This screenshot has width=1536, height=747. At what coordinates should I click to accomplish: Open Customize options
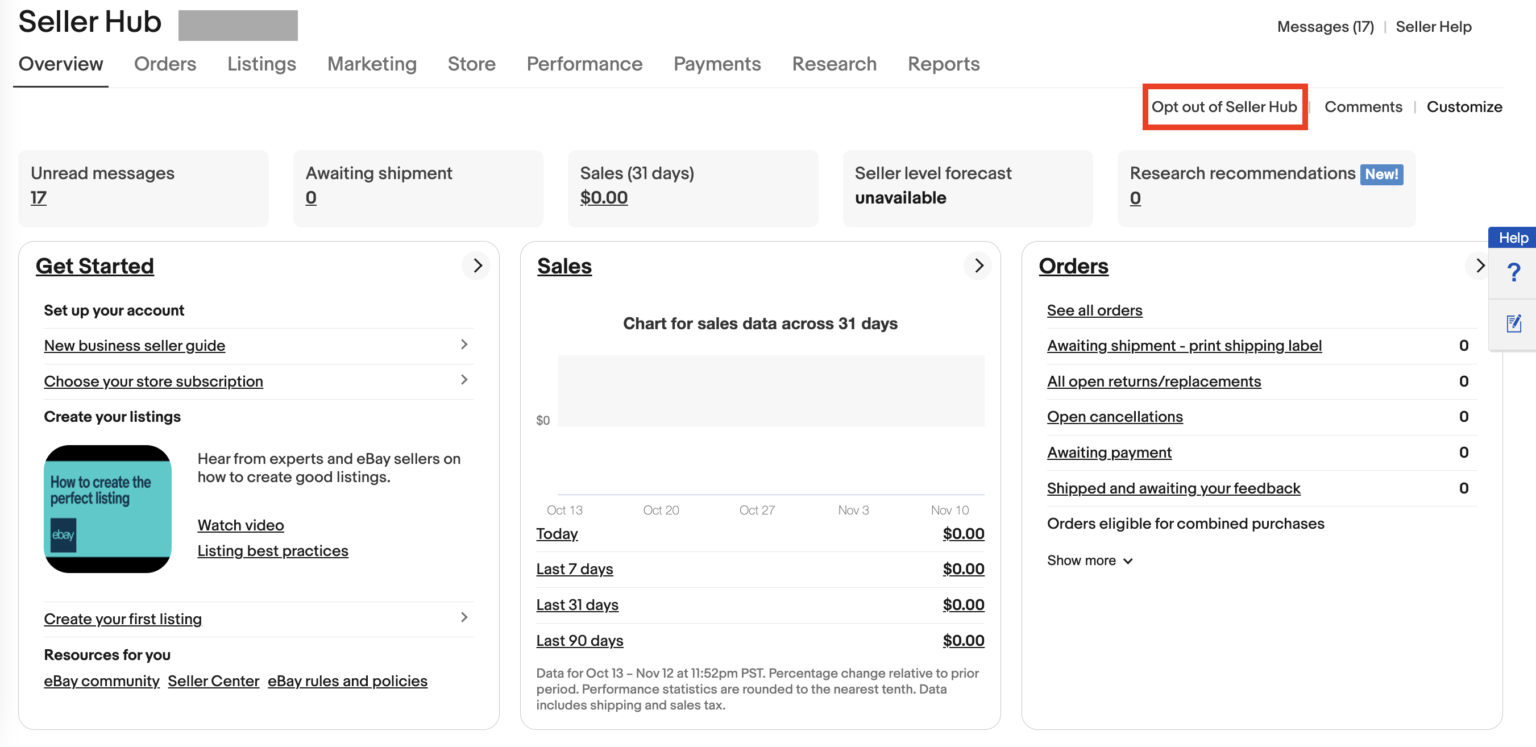[x=1464, y=106]
